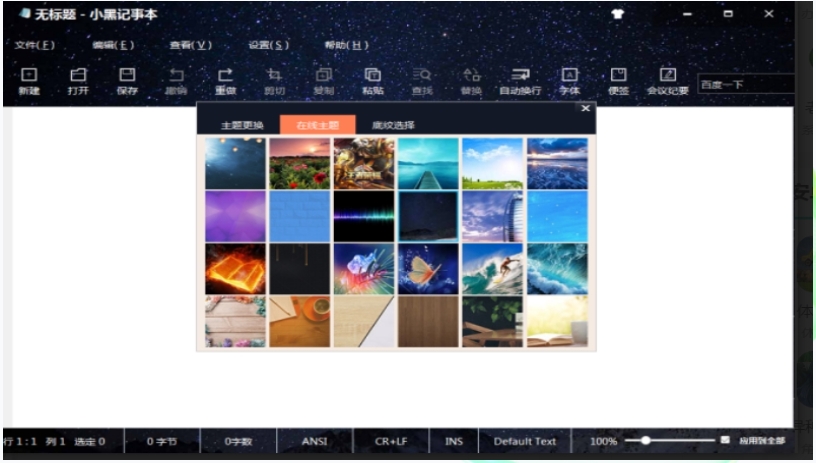The width and height of the screenshot is (816, 463).
Task: Pick the blue brick wall theme thumbnail
Action: pos(300,216)
